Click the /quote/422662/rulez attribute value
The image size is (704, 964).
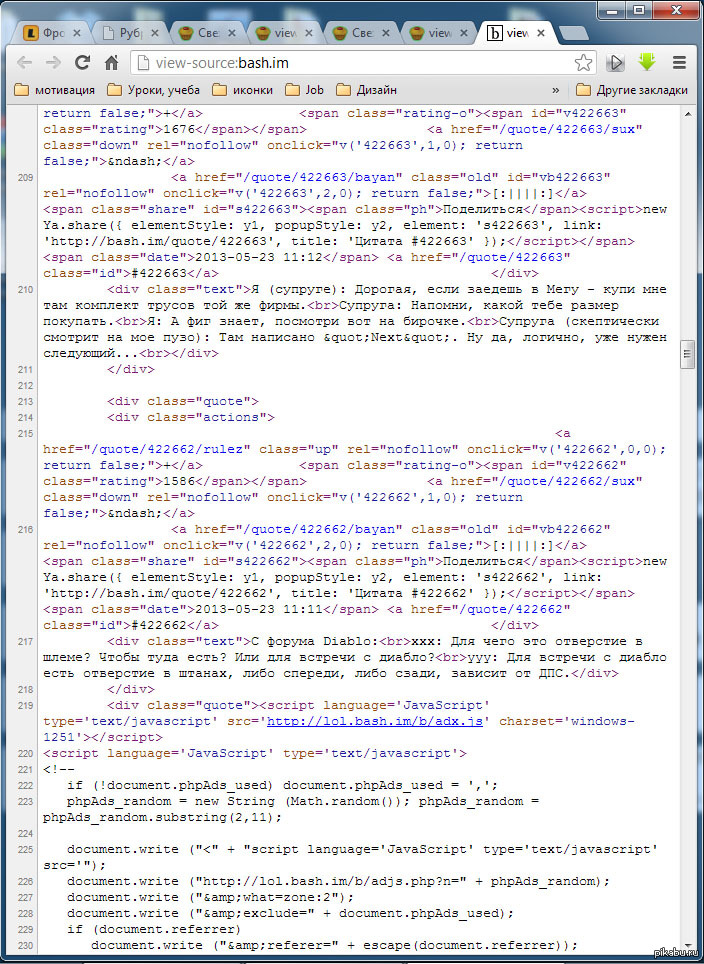167,449
